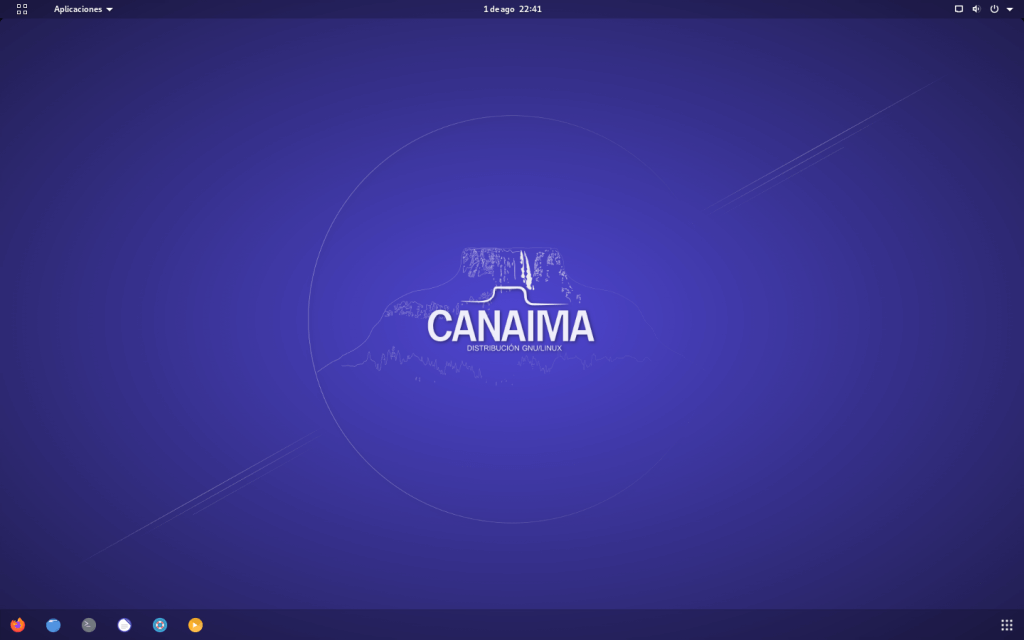The height and width of the screenshot is (640, 1024).
Task: Show all applications grid button
Action: tap(1006, 625)
